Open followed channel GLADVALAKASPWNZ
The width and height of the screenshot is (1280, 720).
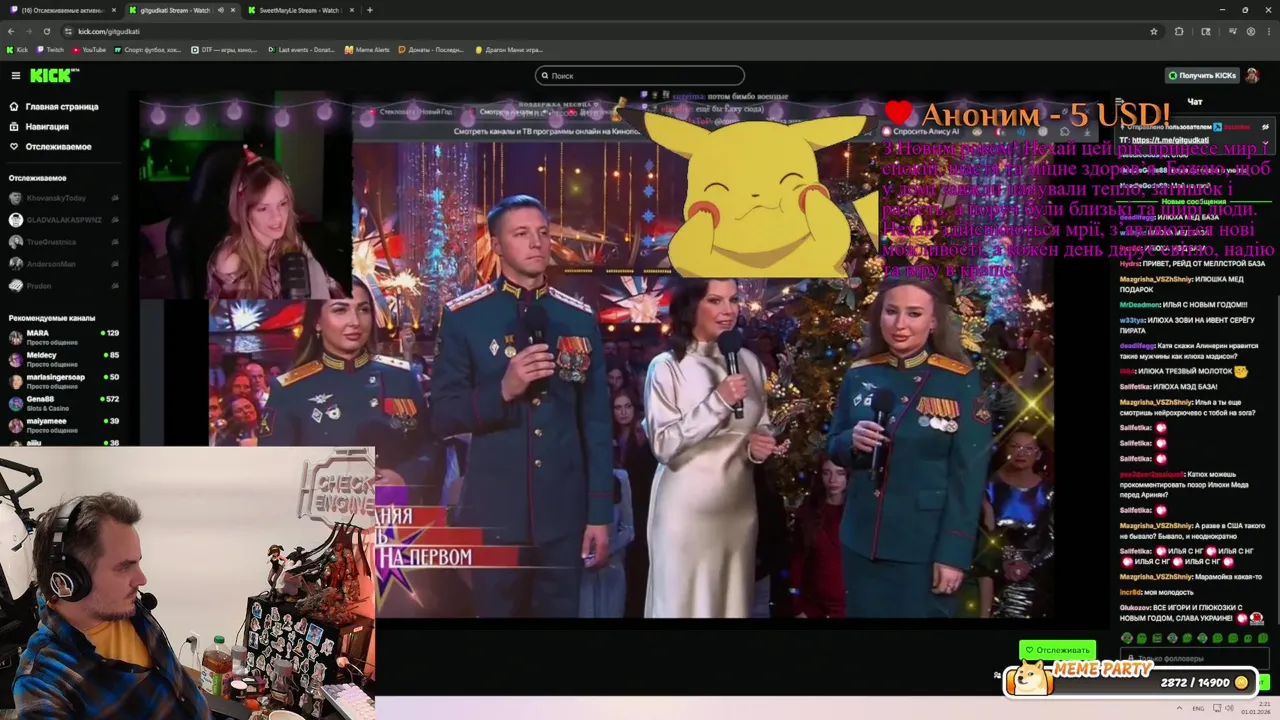coord(63,220)
